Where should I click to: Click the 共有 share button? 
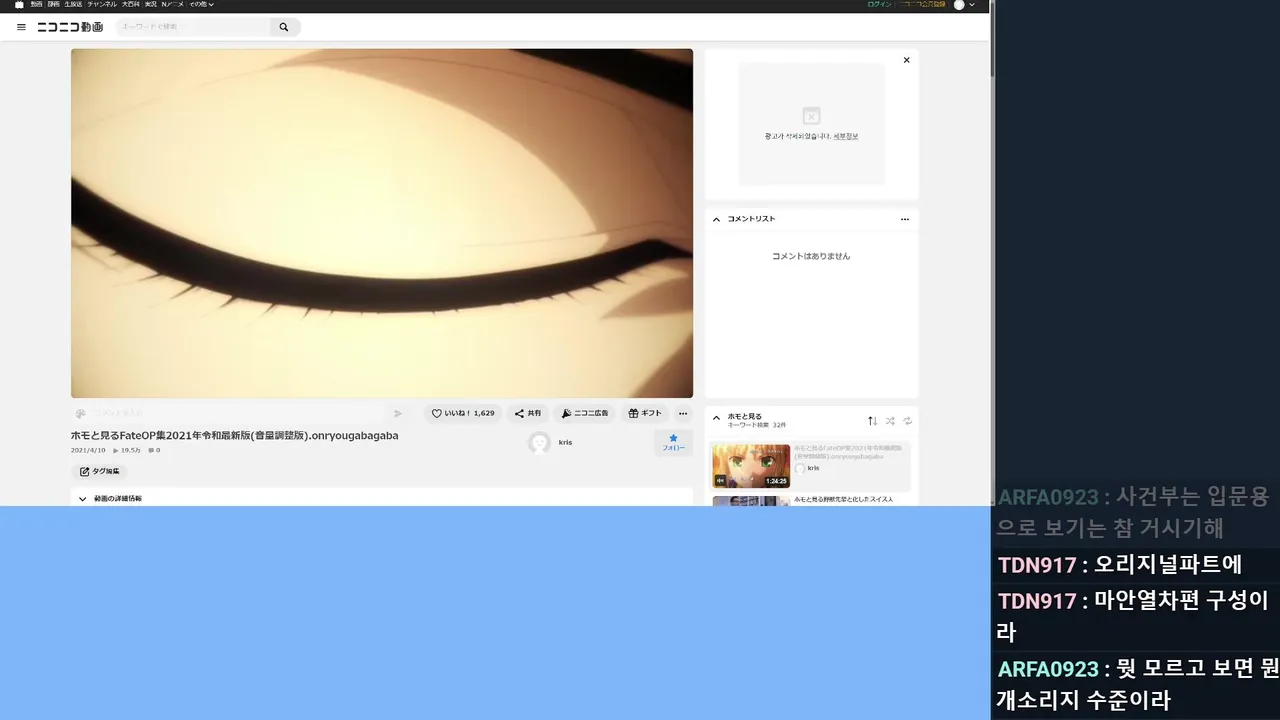pos(528,413)
